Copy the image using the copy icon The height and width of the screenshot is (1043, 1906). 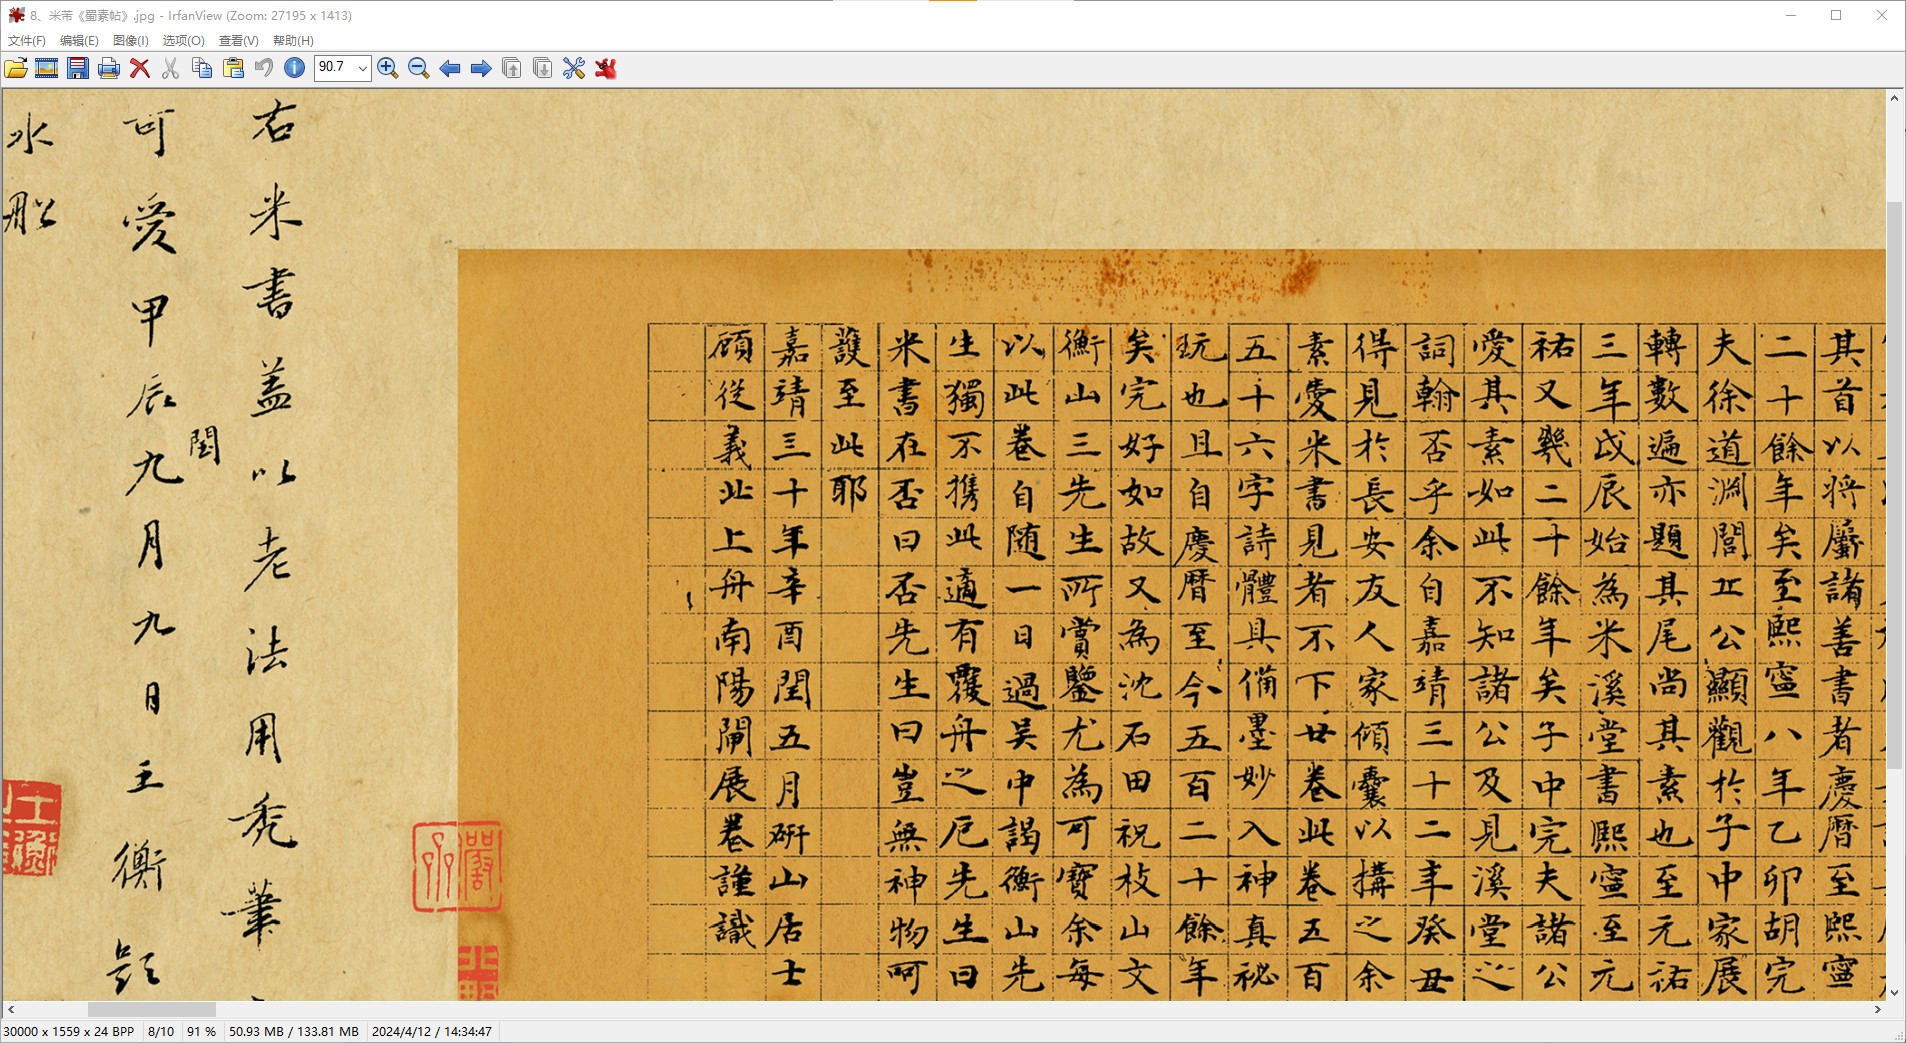202,68
